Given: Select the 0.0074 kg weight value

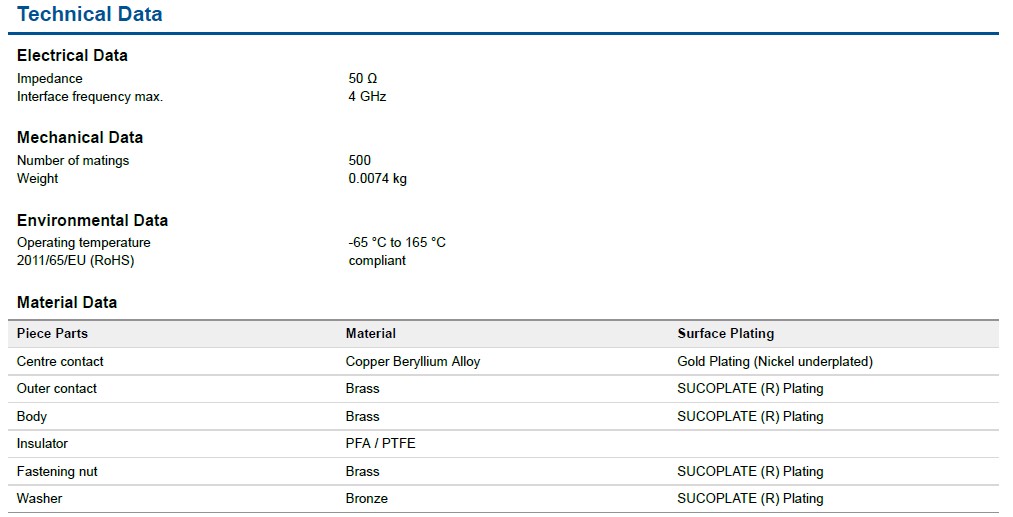Looking at the screenshot, I should pyautogui.click(x=377, y=178).
